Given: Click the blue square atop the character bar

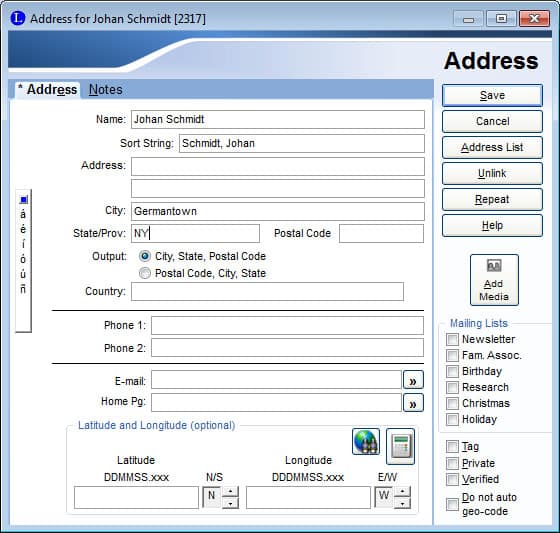Looking at the screenshot, I should click(24, 200).
